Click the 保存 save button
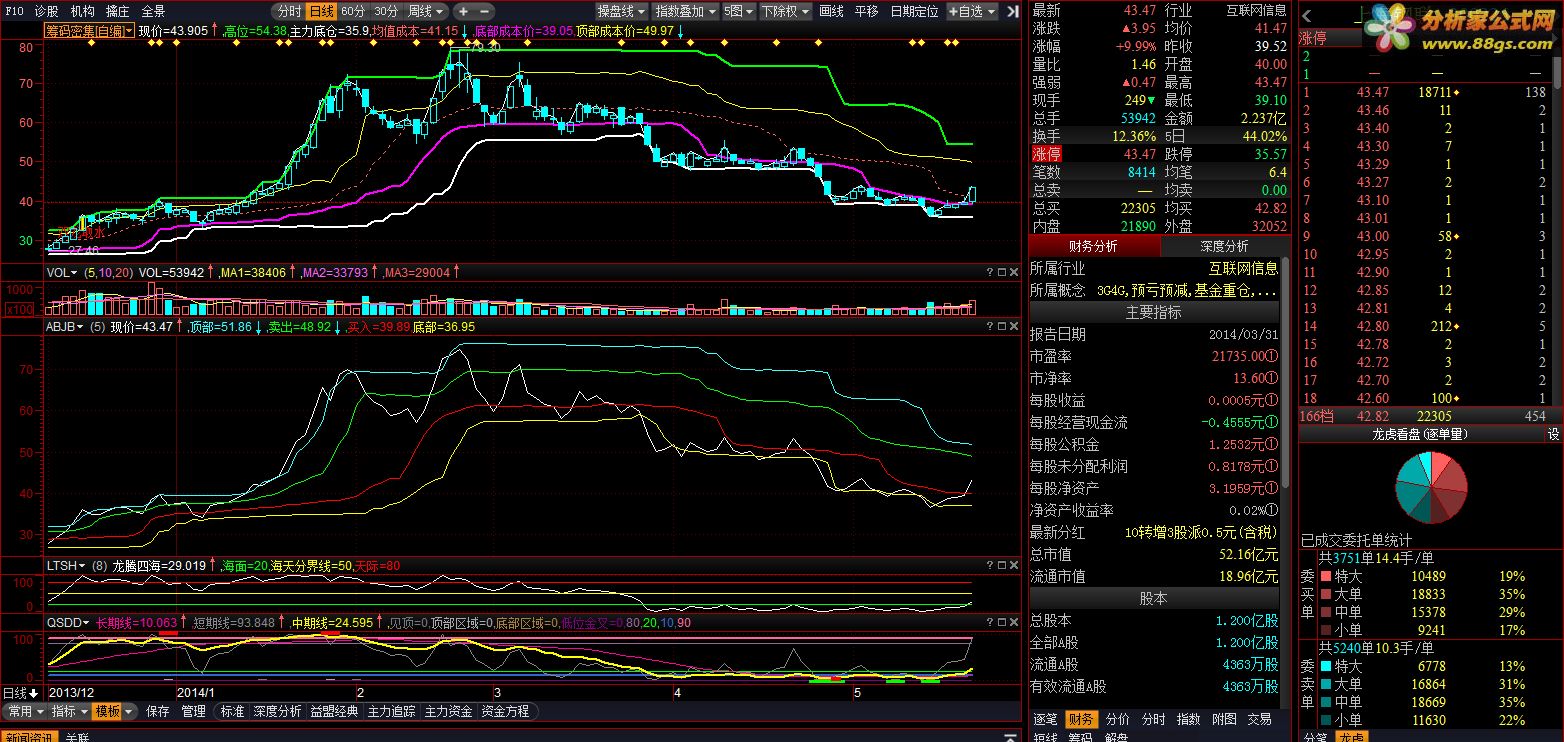The height and width of the screenshot is (742, 1564). click(158, 712)
